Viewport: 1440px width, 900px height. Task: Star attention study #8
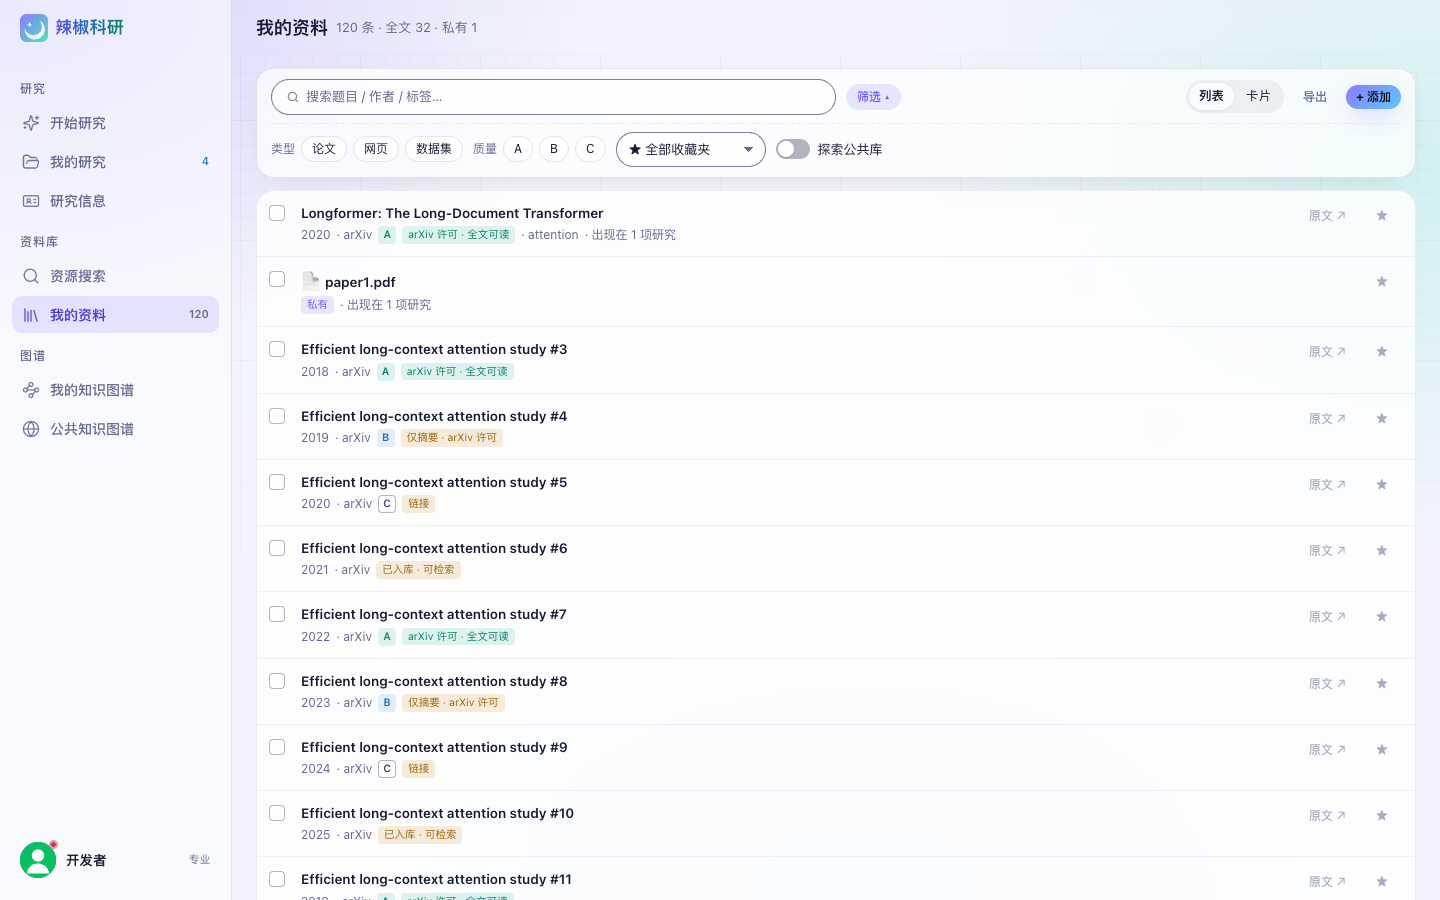click(x=1382, y=684)
